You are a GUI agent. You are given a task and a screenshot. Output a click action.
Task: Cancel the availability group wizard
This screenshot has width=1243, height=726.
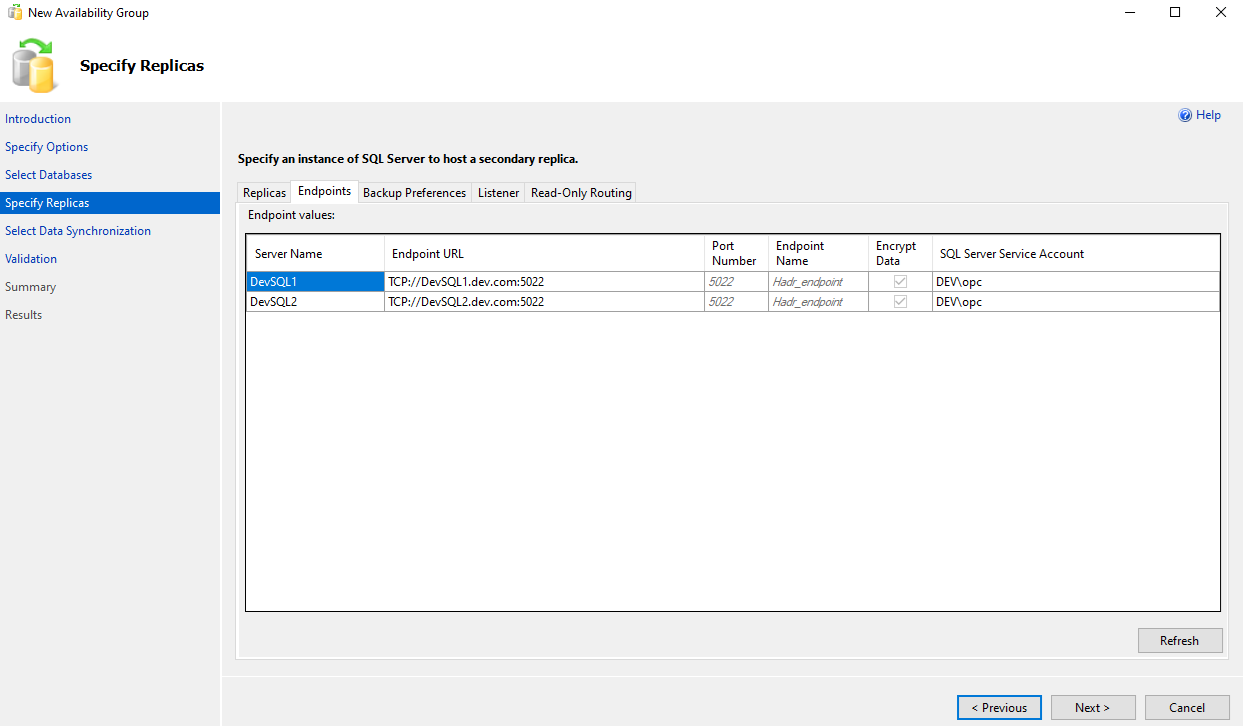click(1187, 708)
